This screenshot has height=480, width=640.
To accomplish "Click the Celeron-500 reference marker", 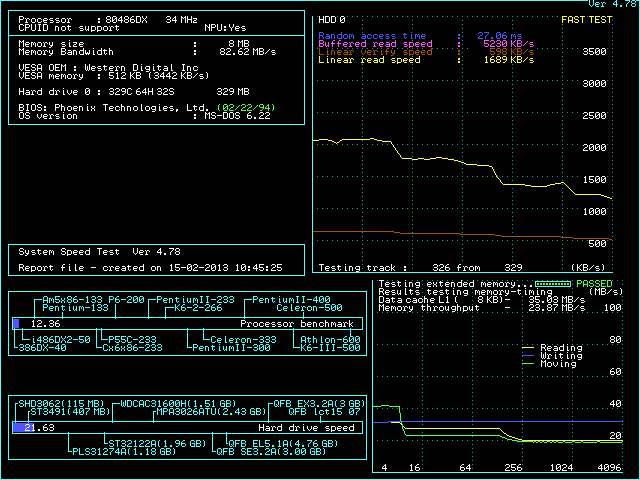I will click(309, 308).
